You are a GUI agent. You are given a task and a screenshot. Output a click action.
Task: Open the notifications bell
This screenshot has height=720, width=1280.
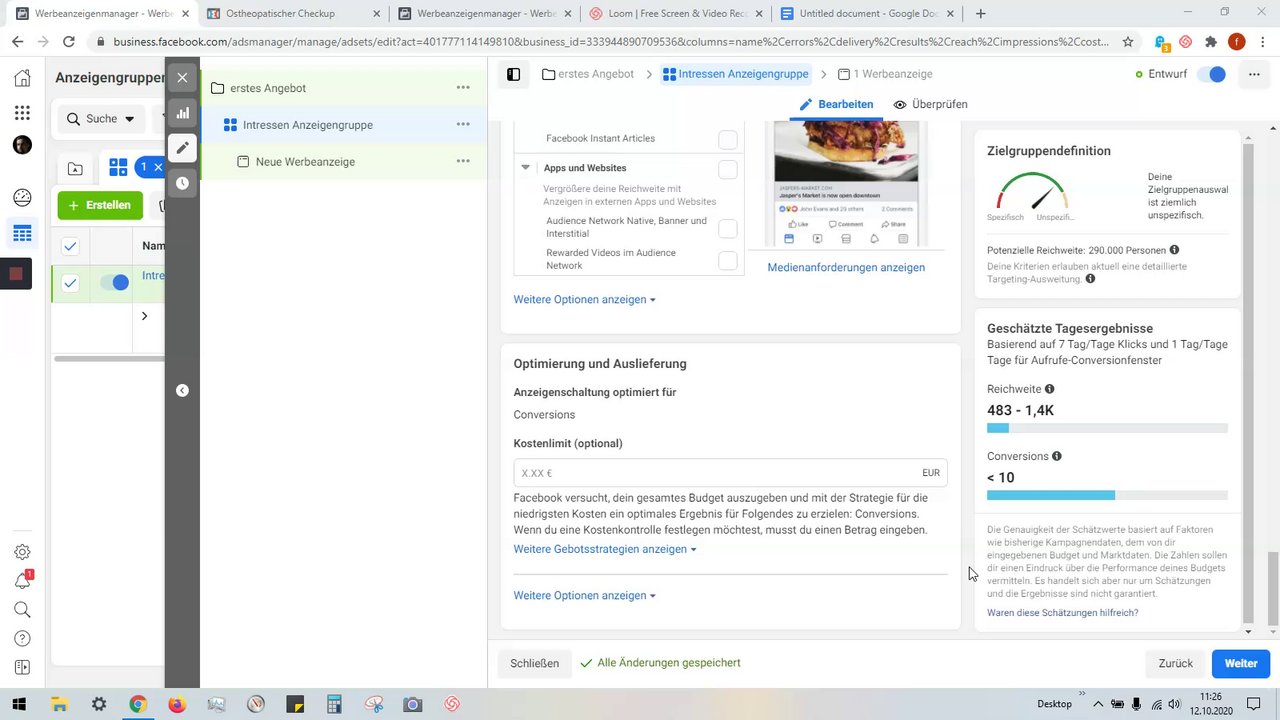[x=22, y=581]
